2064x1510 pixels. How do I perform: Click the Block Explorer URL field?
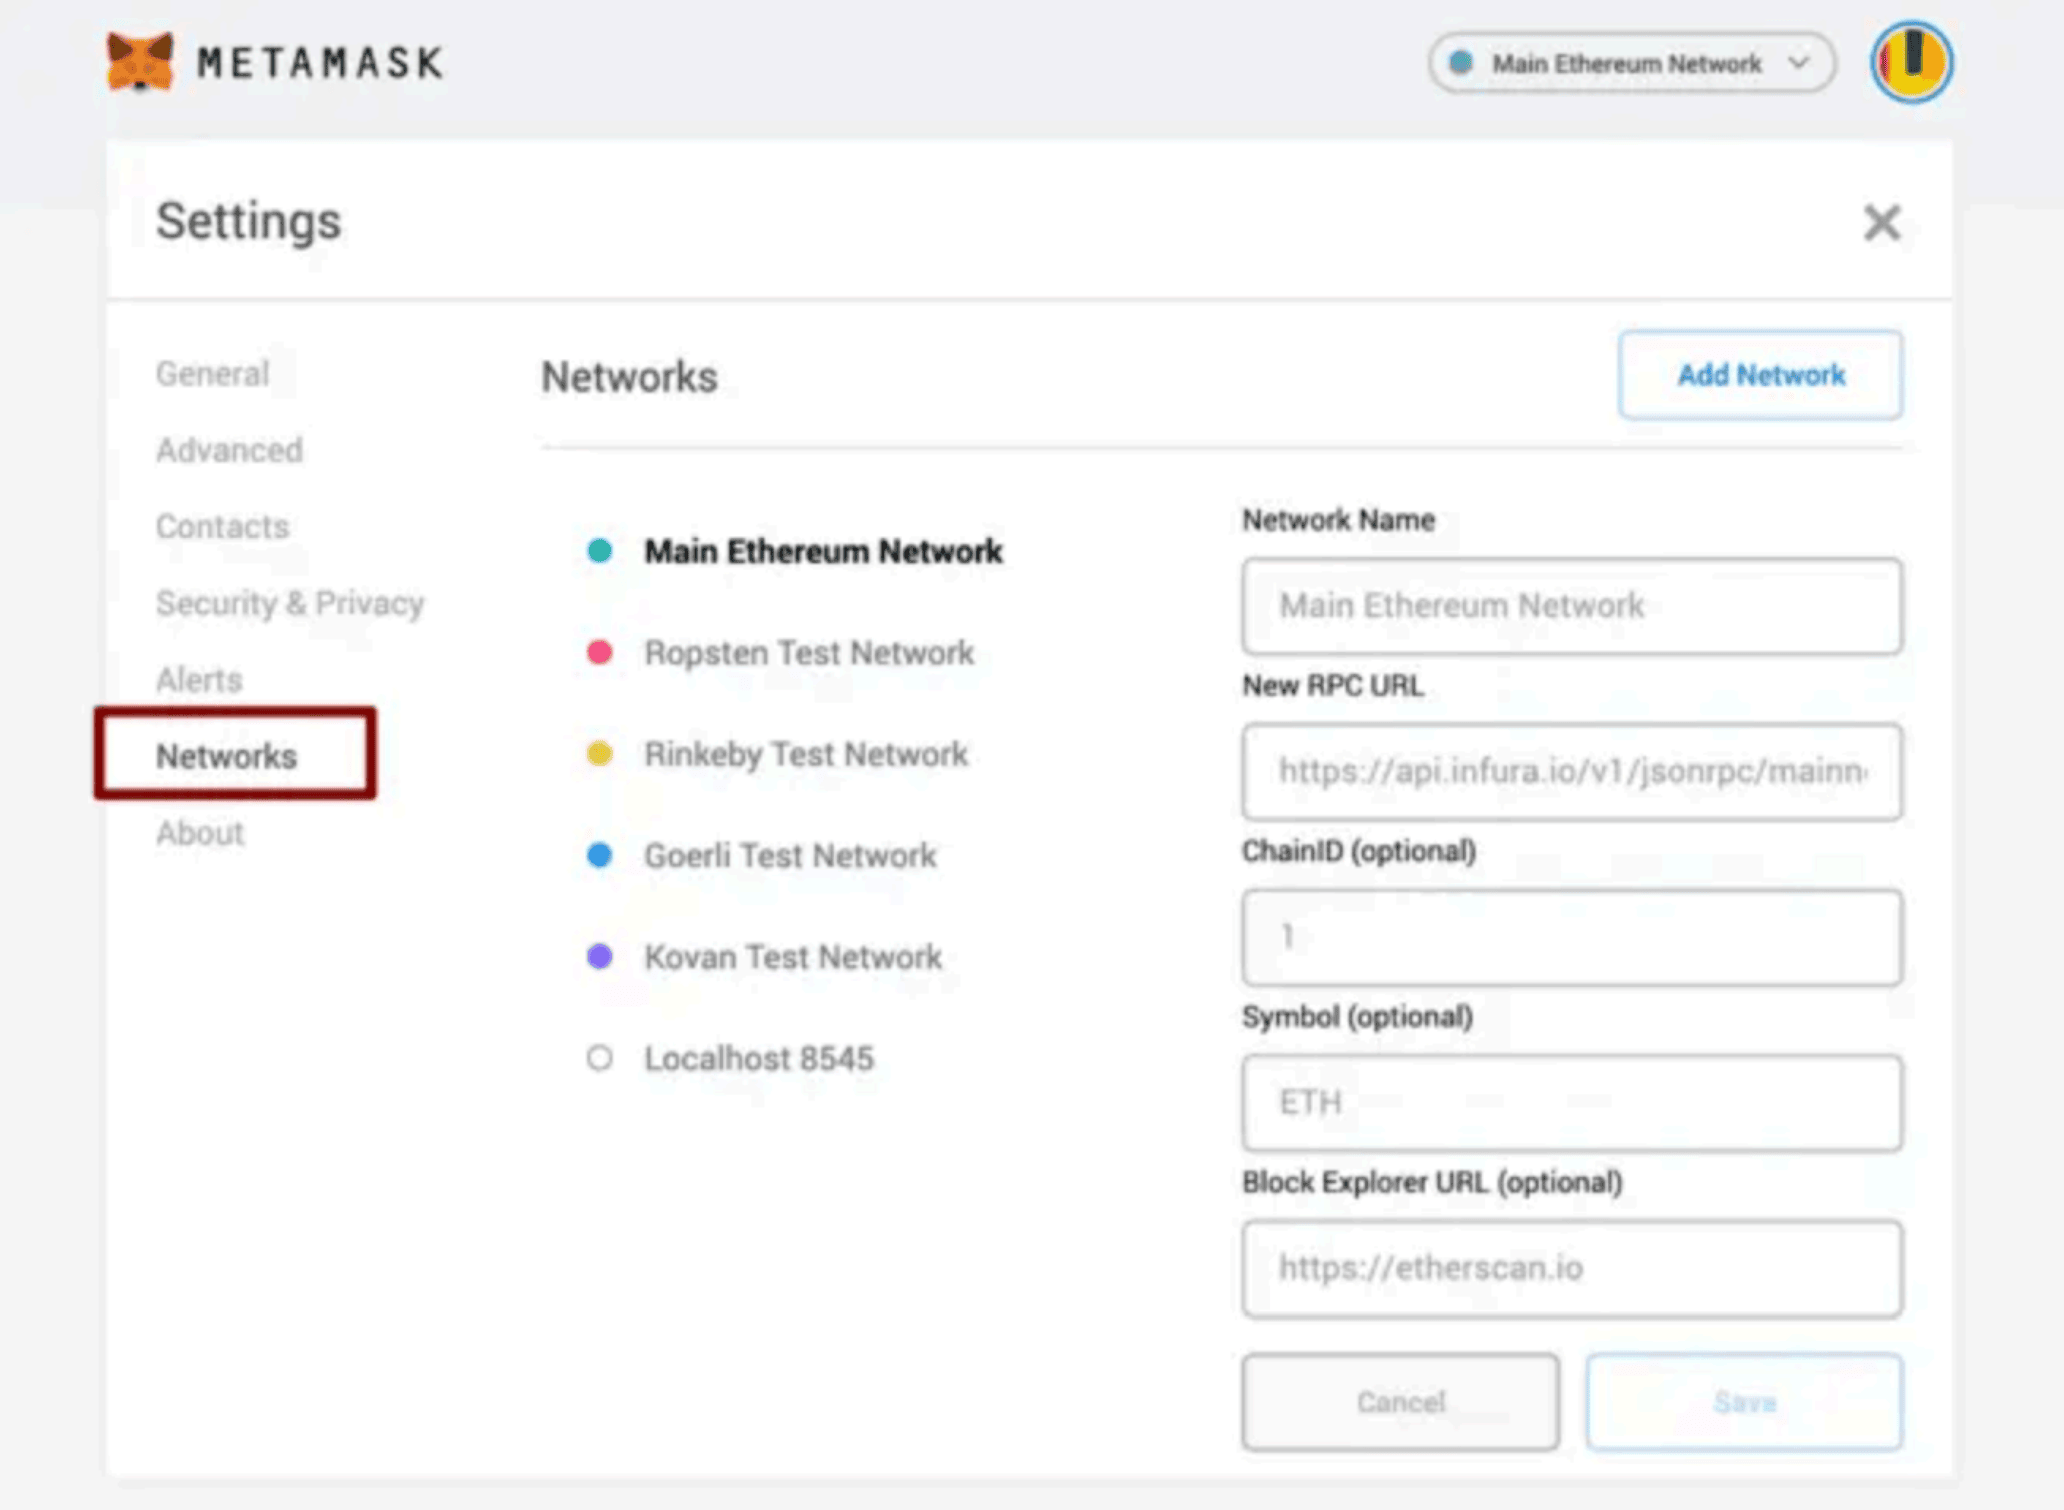(1572, 1268)
